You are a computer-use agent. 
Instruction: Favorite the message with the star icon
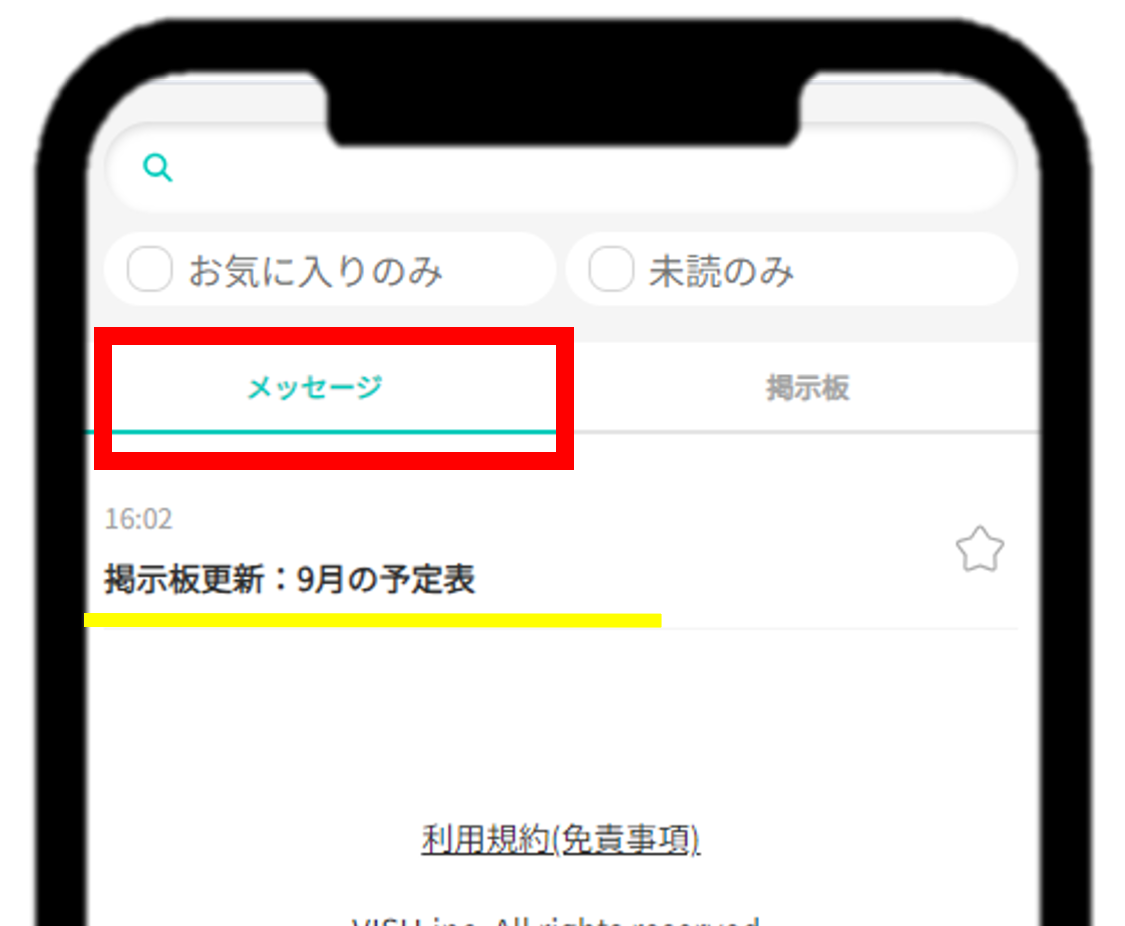click(979, 549)
